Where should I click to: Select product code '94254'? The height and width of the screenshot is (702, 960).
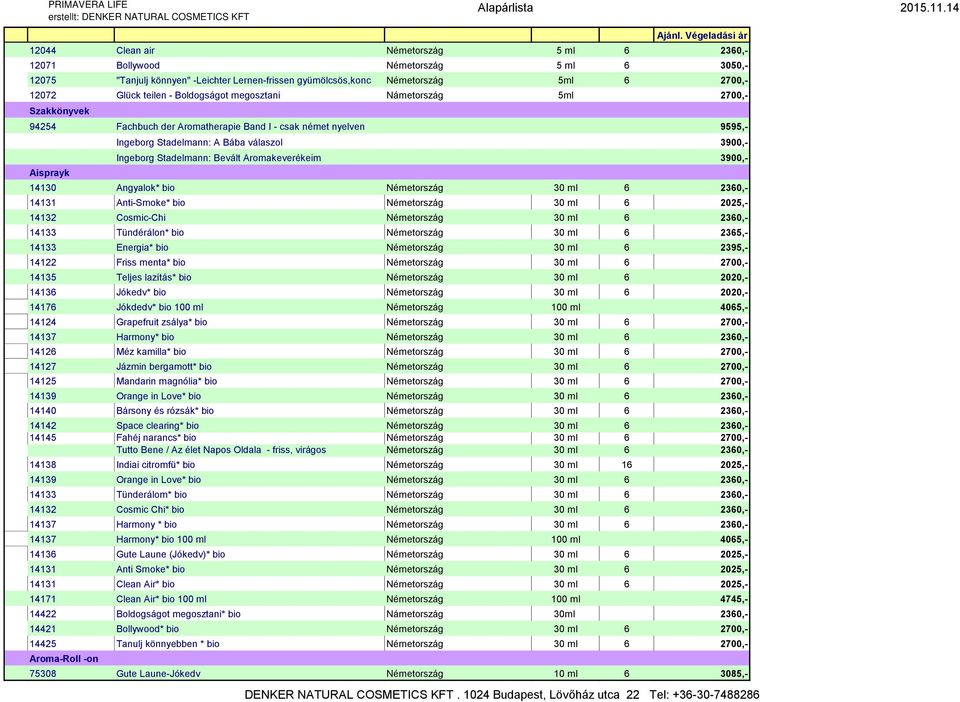tap(43, 127)
